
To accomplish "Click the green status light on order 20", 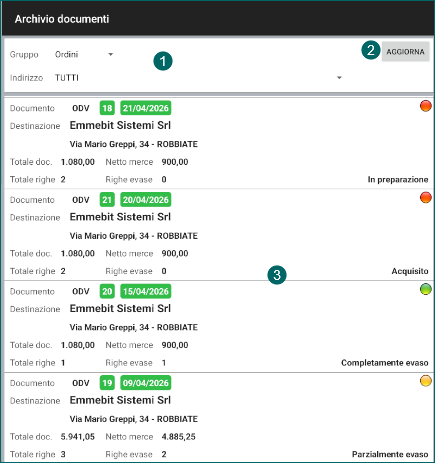I will coord(426,289).
